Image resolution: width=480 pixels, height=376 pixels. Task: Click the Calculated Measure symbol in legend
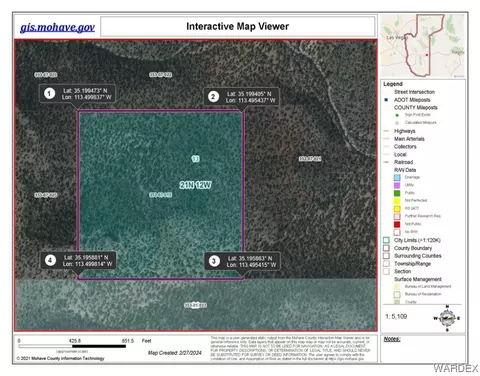(397, 123)
